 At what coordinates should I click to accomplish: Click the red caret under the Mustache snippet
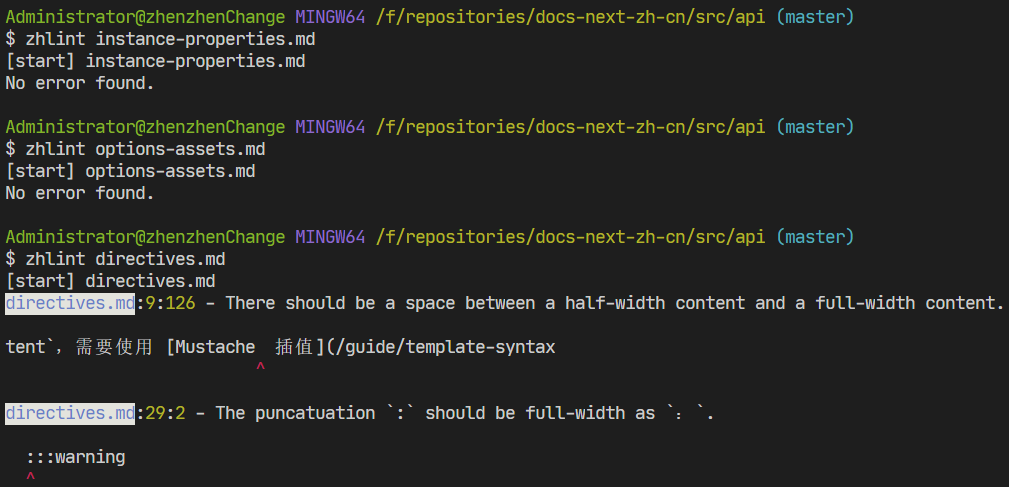point(260,369)
